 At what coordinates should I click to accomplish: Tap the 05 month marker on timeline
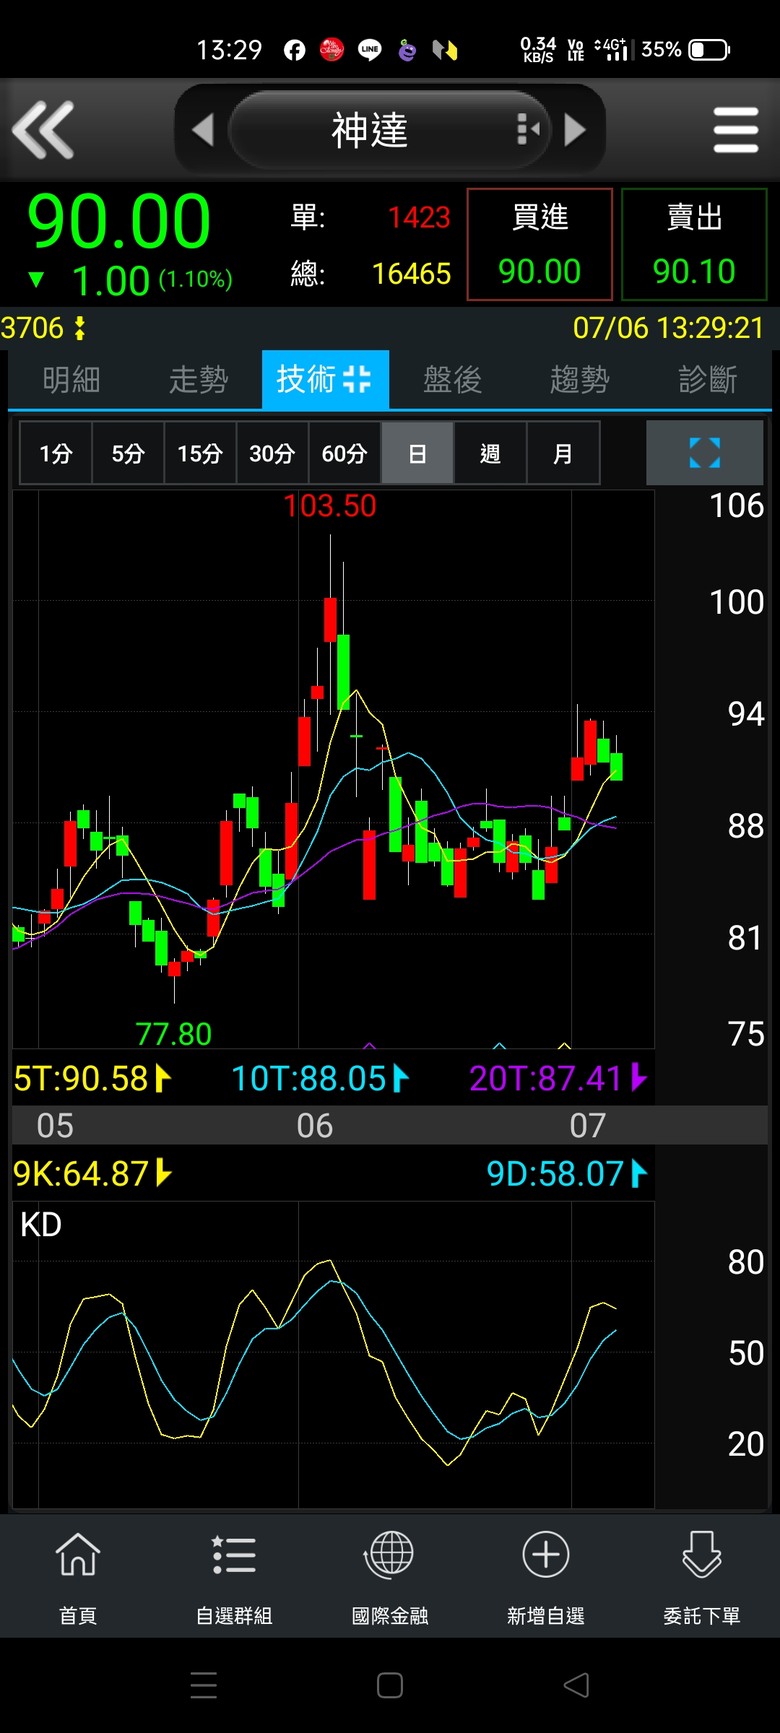55,1126
